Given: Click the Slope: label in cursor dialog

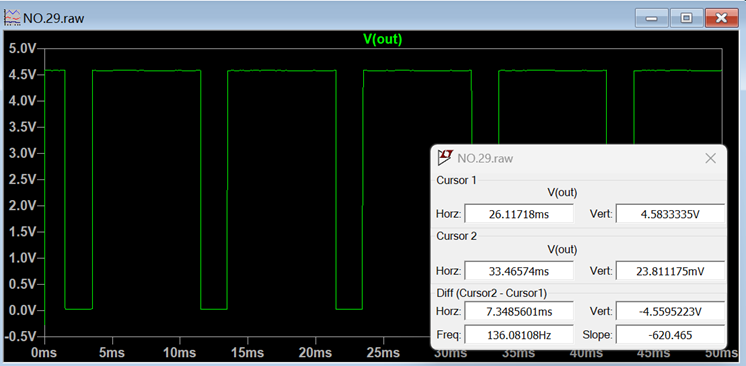Looking at the screenshot, I should point(598,336).
